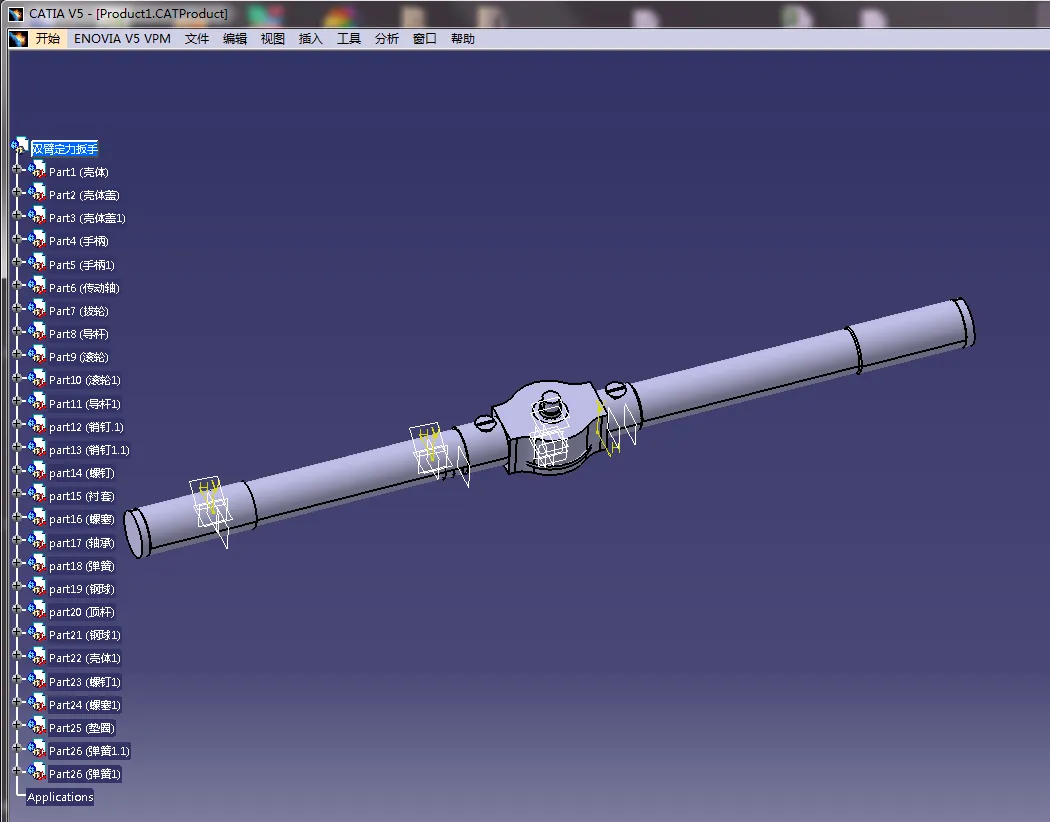The width and height of the screenshot is (1050, 822).
Task: Expand the part14 (螺钉) node
Action: coord(17,471)
